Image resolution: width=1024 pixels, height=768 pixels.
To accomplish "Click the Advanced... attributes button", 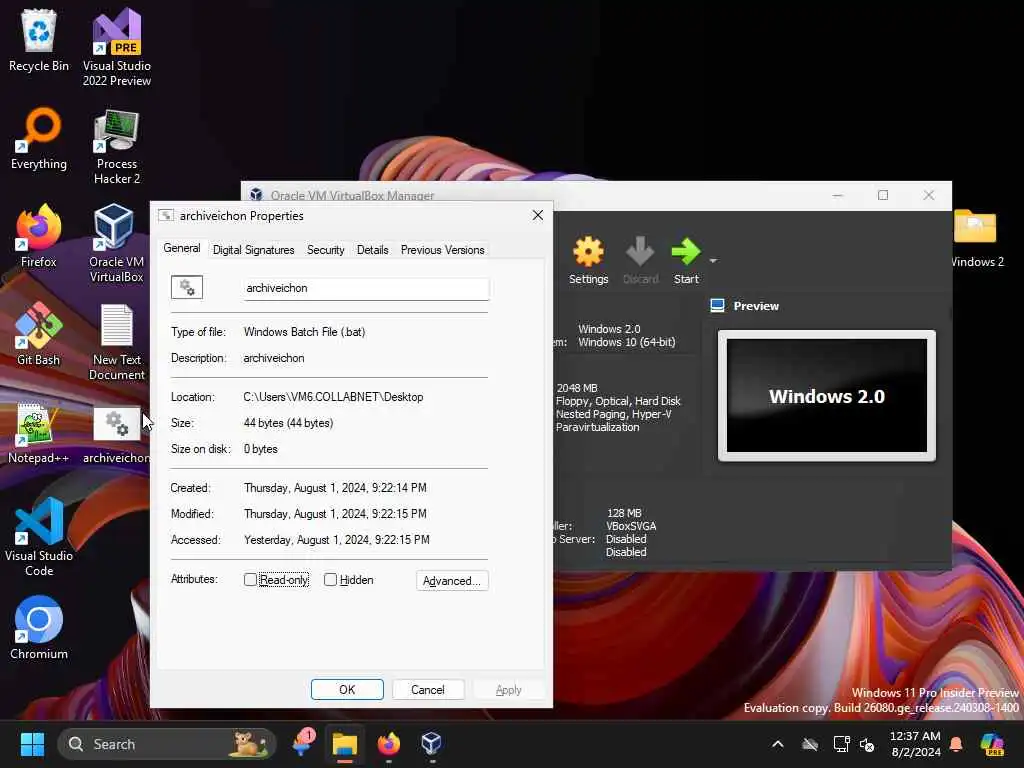I will point(452,581).
